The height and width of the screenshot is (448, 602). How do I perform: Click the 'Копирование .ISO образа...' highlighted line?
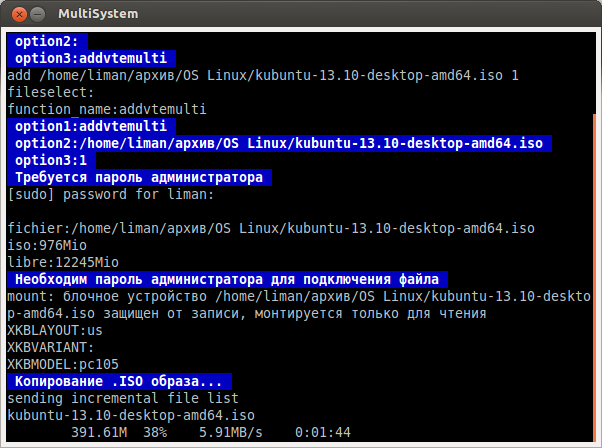(x=119, y=382)
